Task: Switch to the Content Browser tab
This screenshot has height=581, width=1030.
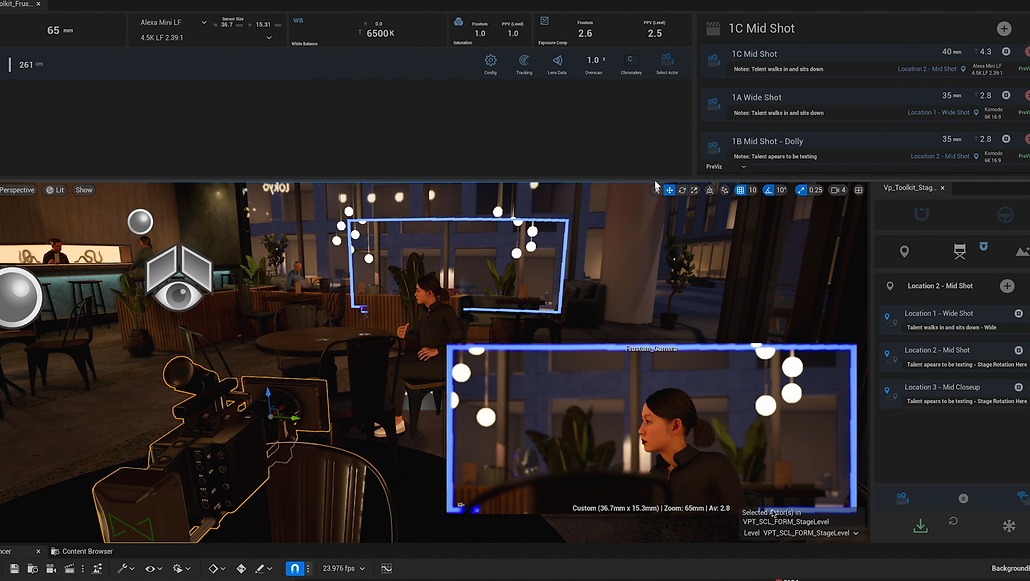Action: (82, 551)
